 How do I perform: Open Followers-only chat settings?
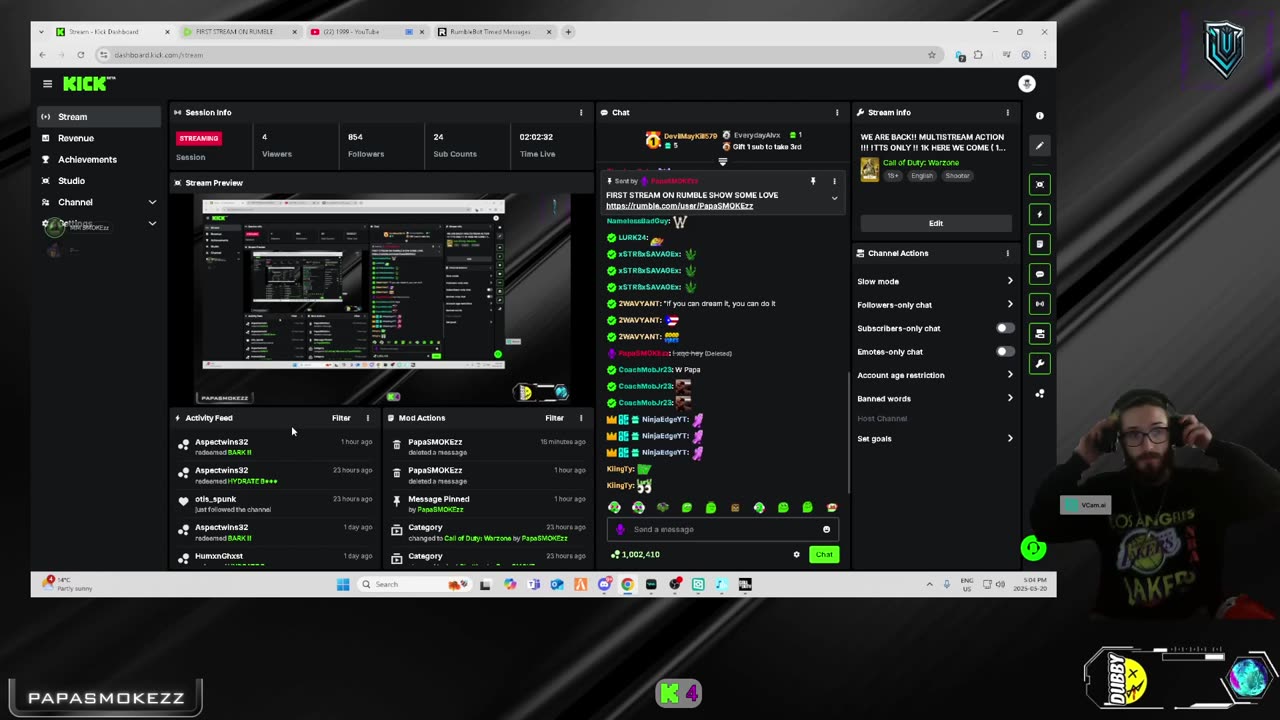[935, 305]
